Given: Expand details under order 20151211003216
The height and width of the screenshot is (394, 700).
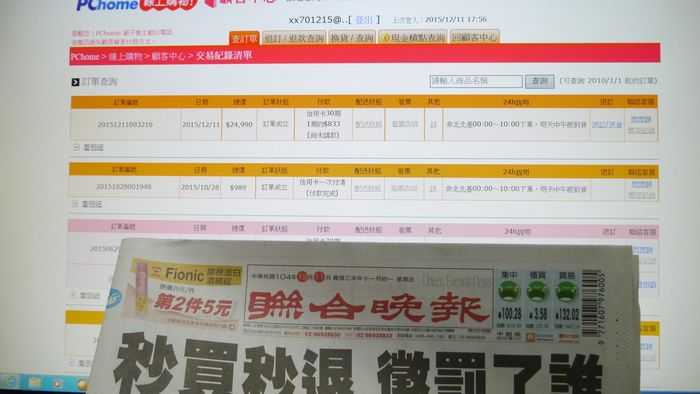Looking at the screenshot, I should click(76, 147).
